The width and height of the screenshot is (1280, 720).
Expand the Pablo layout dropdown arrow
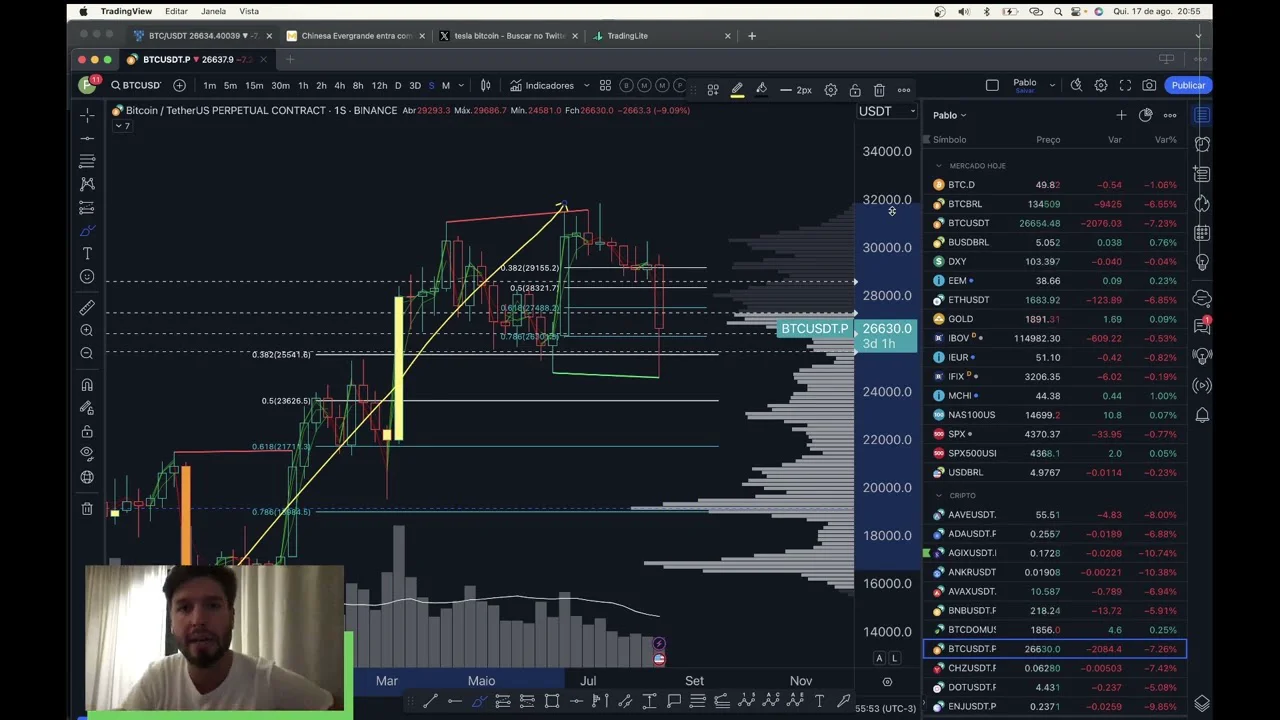click(1052, 86)
